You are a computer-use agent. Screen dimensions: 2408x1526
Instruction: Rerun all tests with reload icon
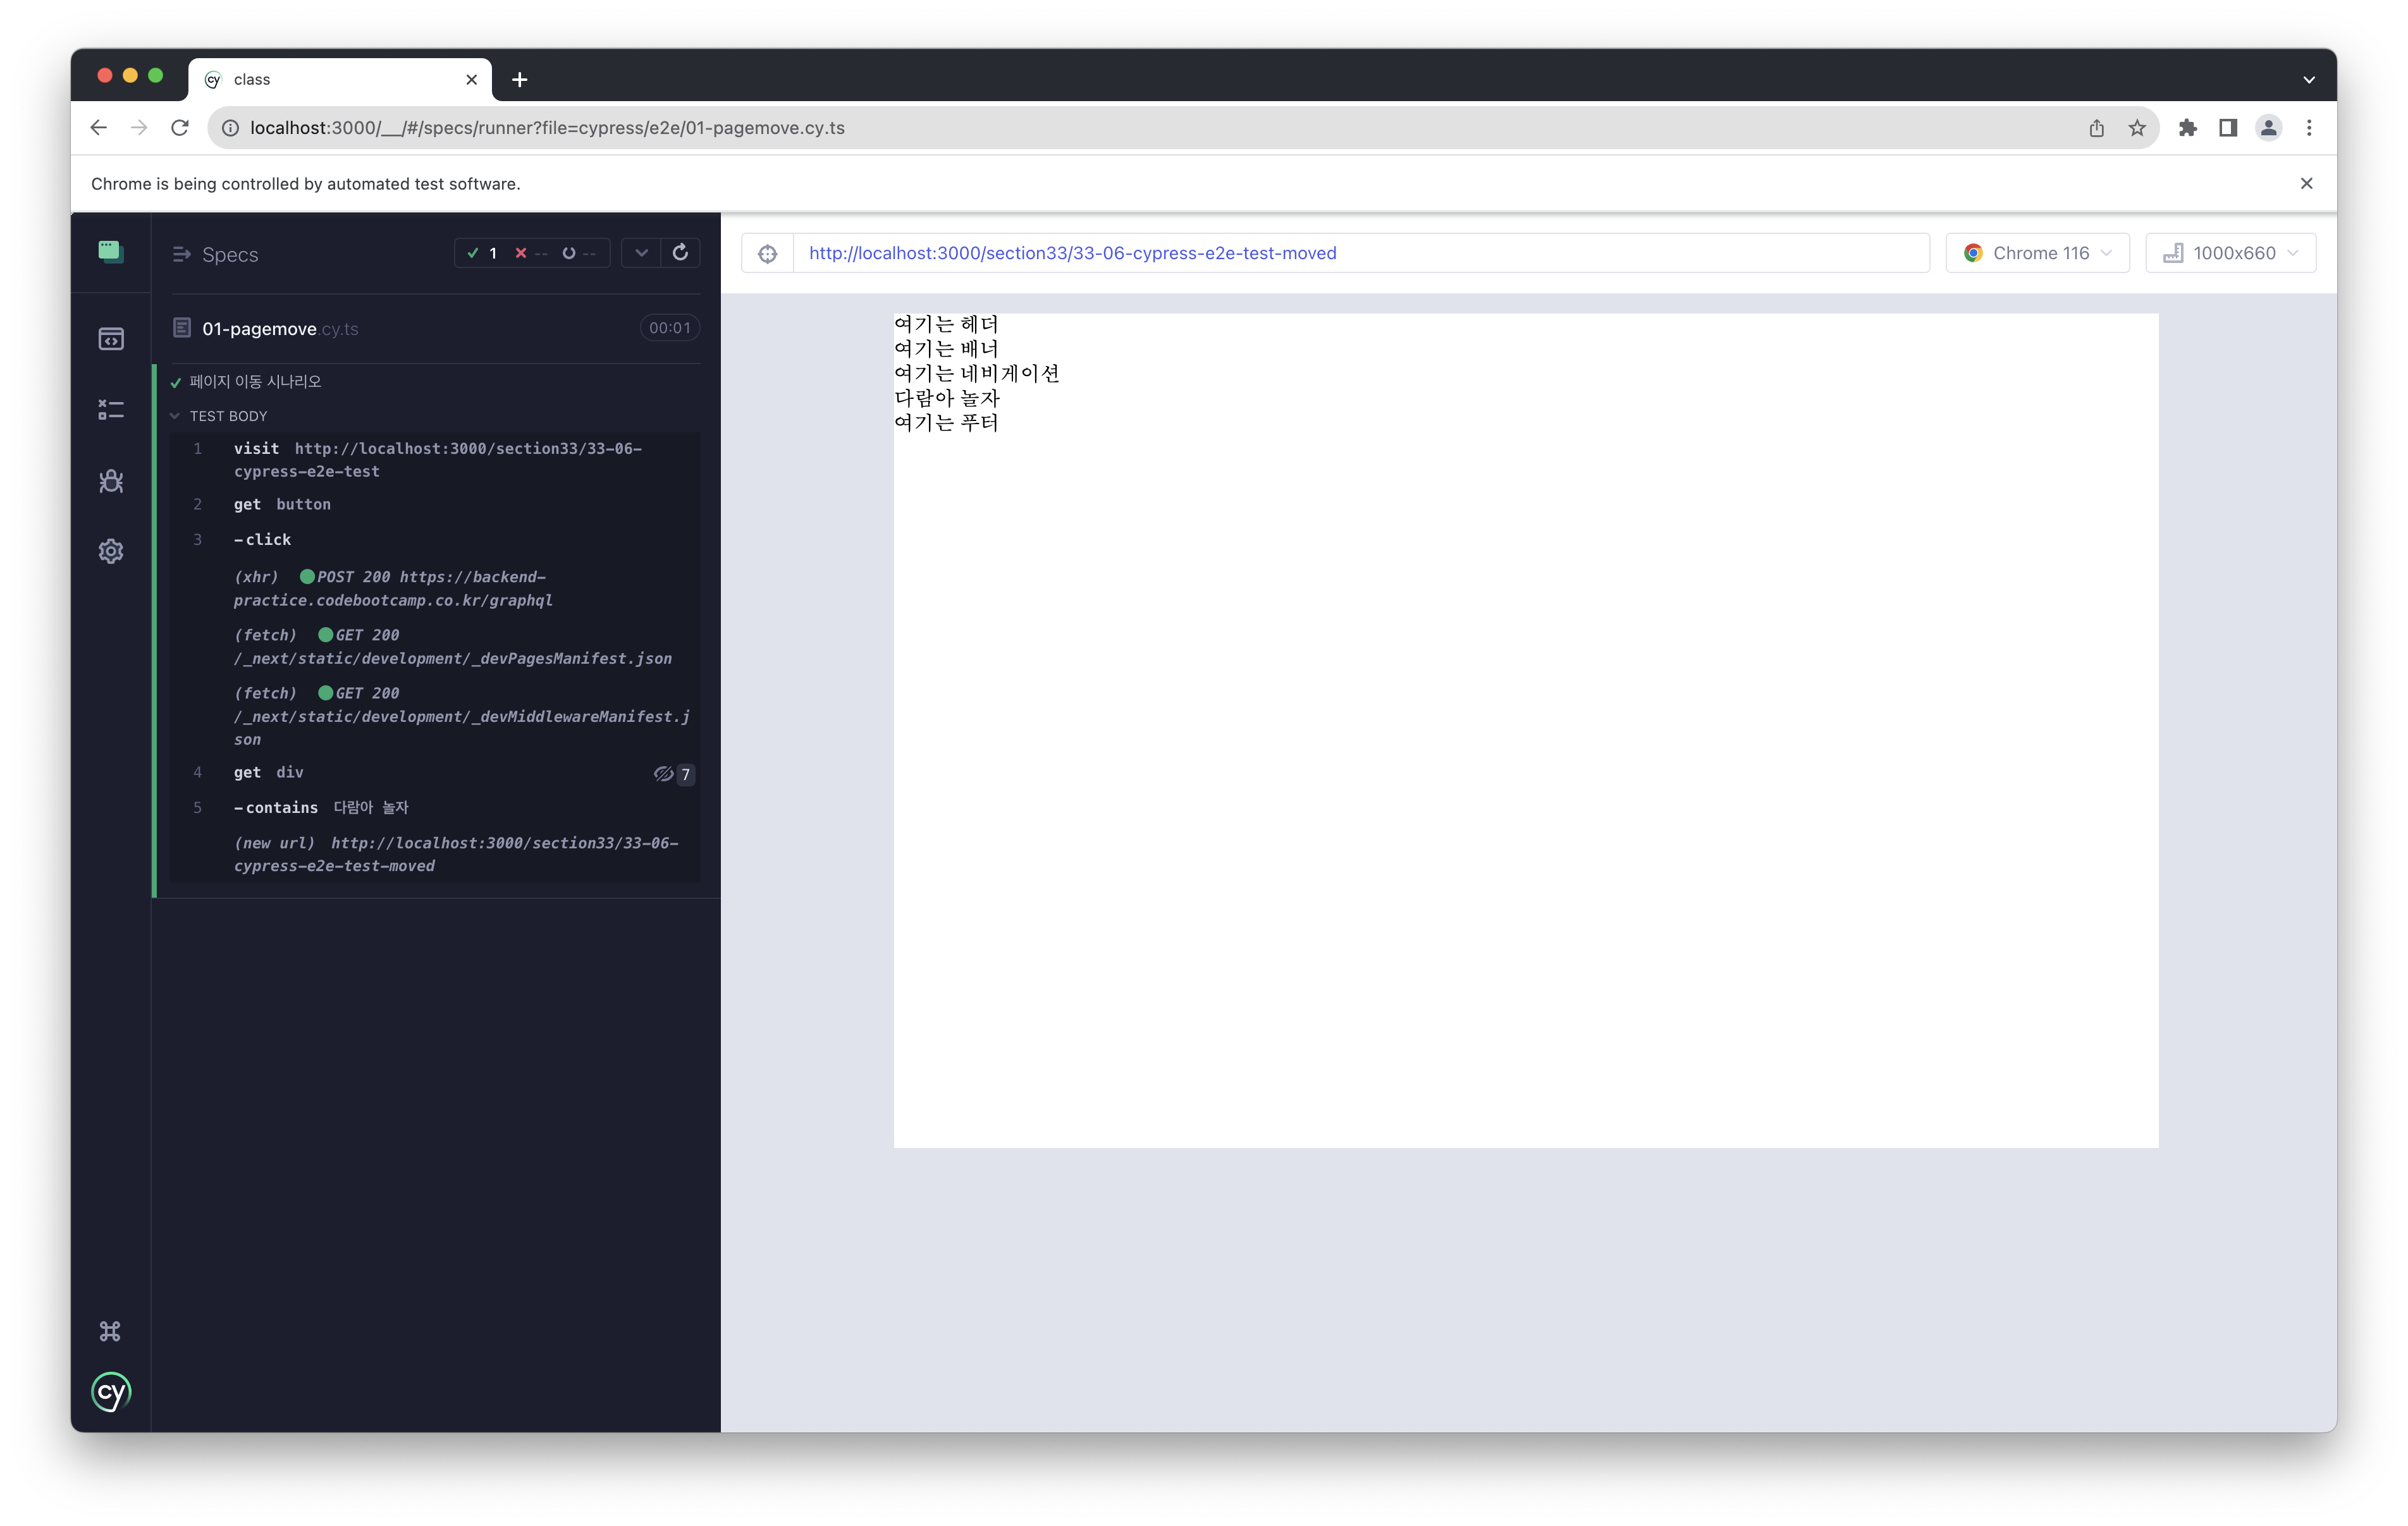tap(680, 253)
